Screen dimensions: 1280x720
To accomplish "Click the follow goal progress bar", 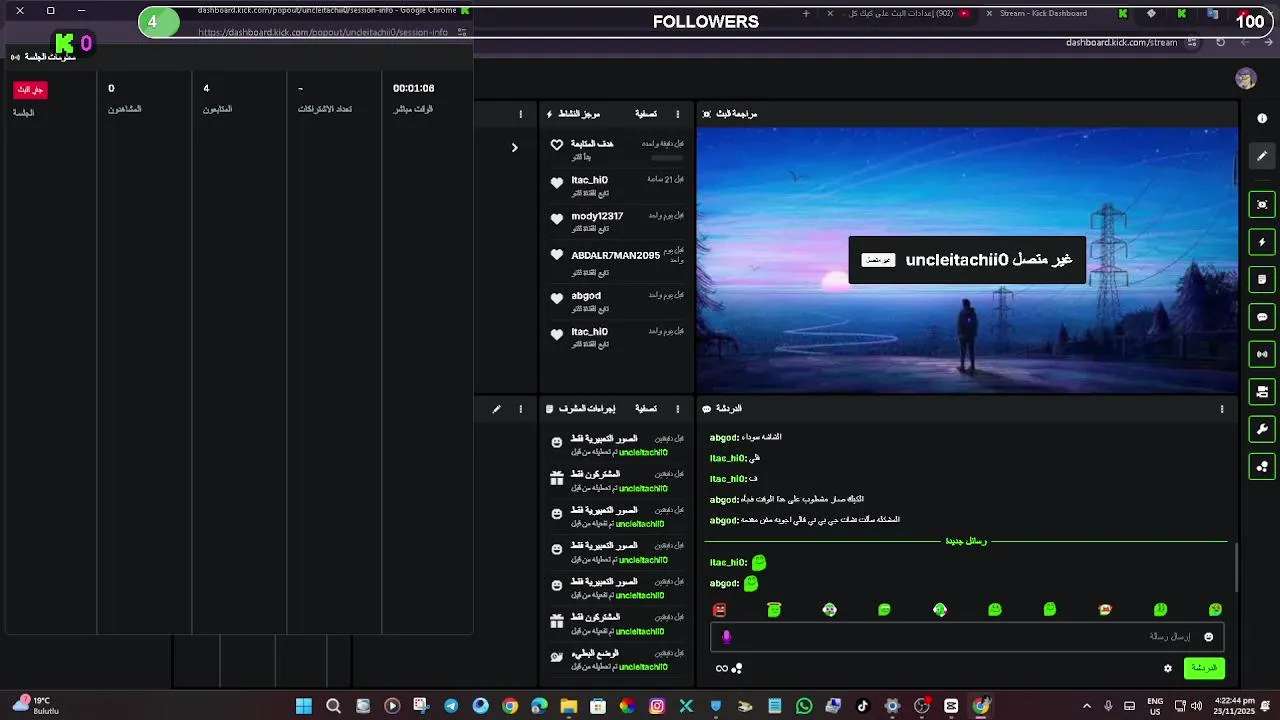I will pyautogui.click(x=667, y=158).
